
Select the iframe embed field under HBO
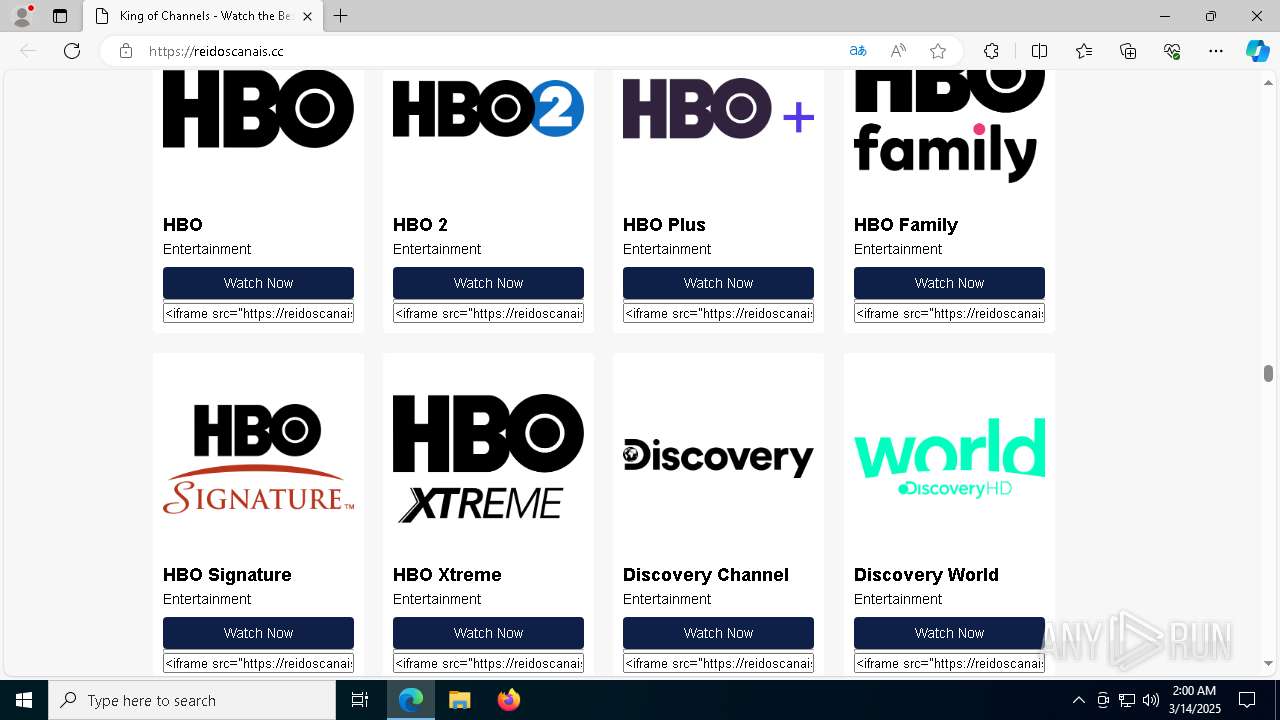(258, 313)
